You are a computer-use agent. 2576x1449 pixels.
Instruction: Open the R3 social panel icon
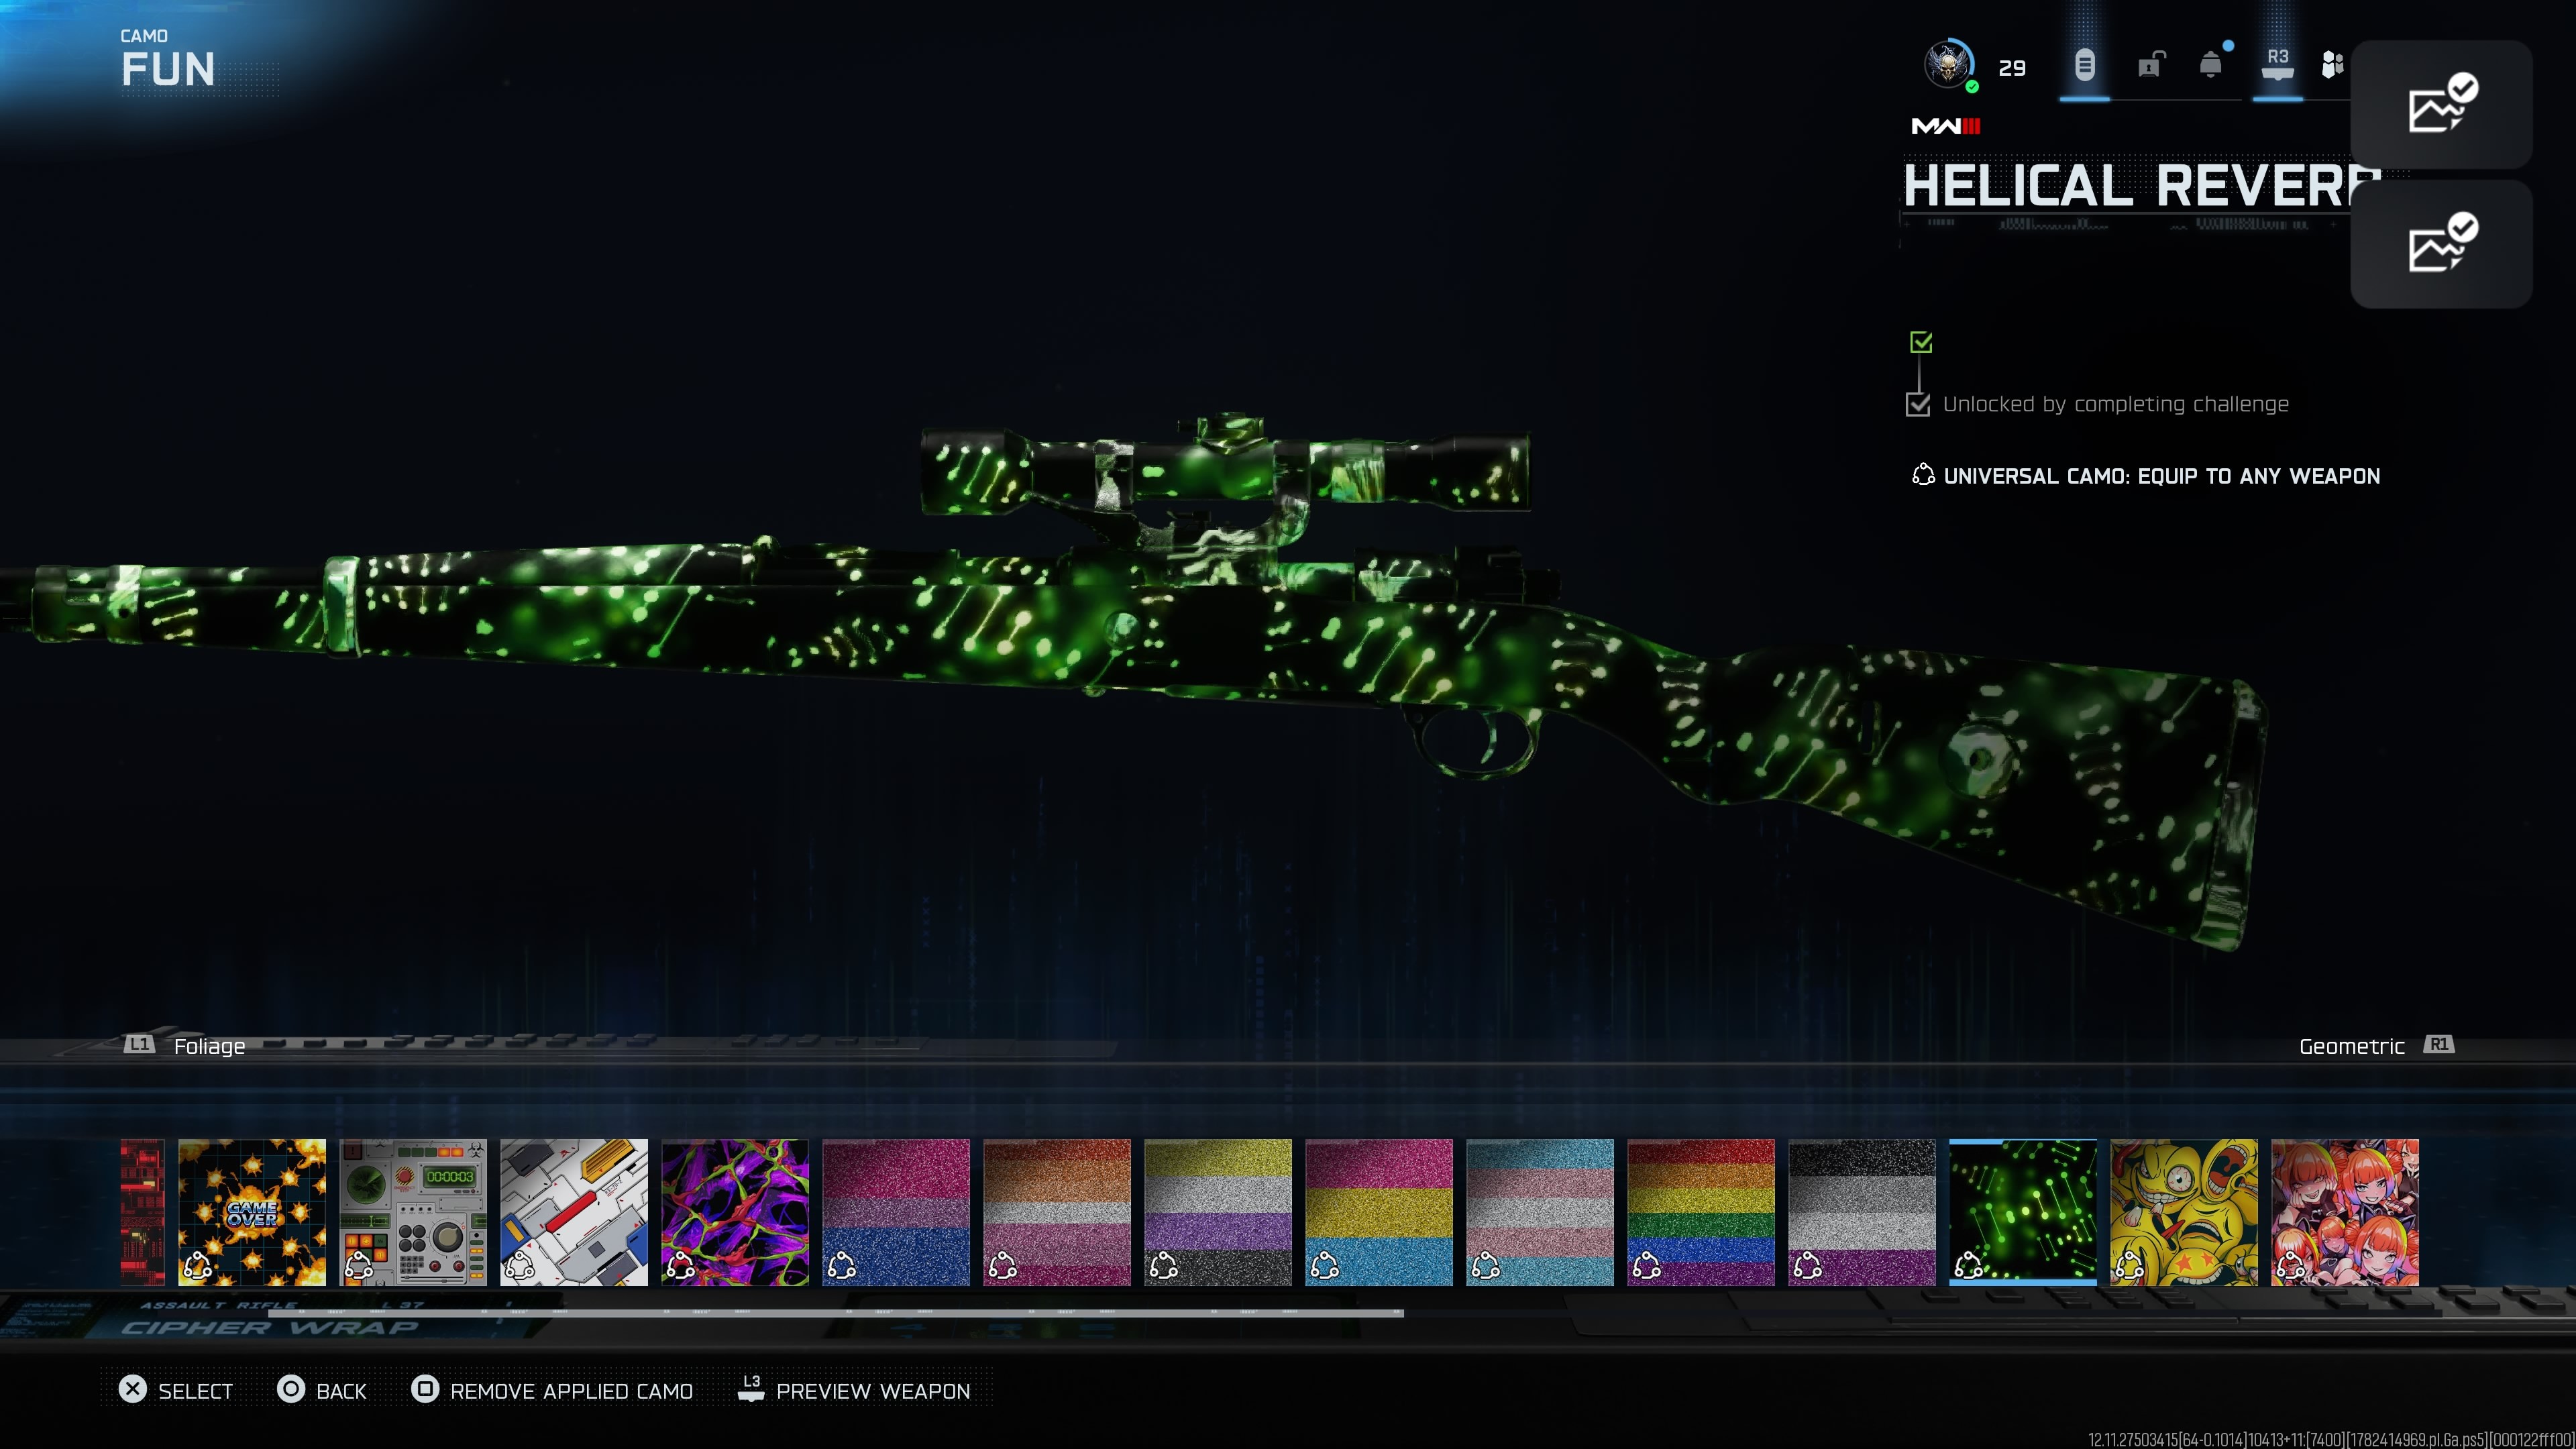(2277, 64)
